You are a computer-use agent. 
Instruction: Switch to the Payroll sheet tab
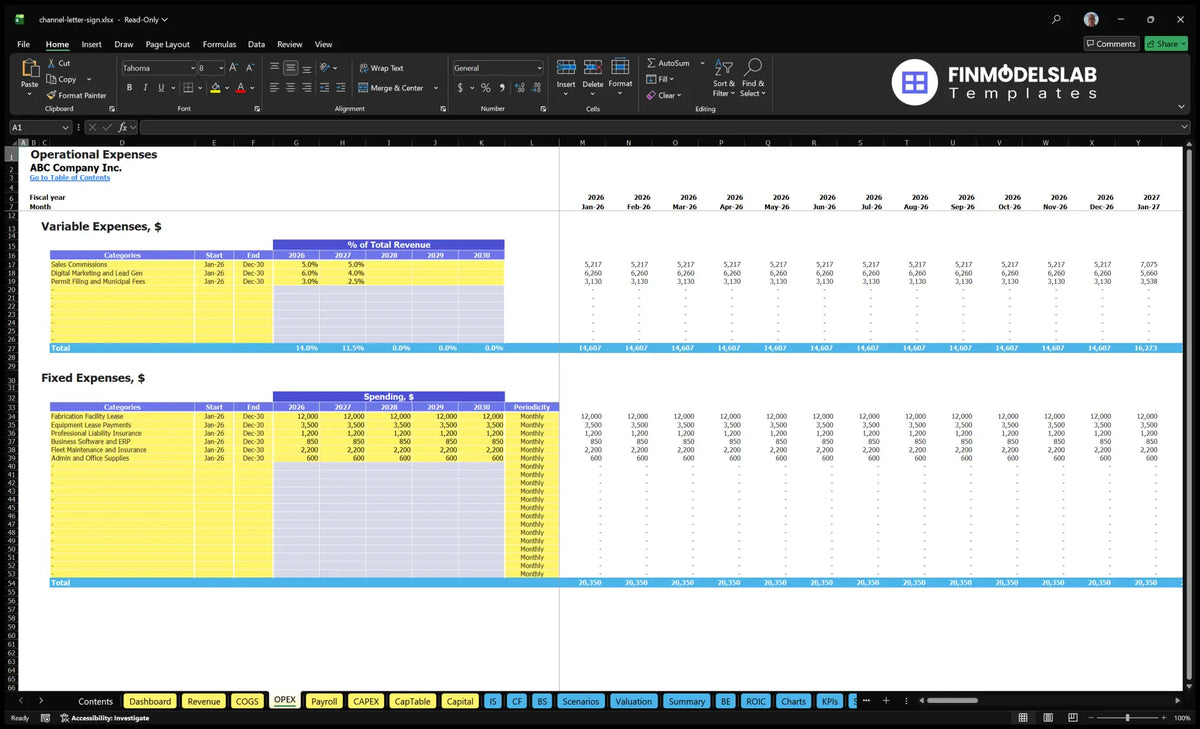point(324,701)
